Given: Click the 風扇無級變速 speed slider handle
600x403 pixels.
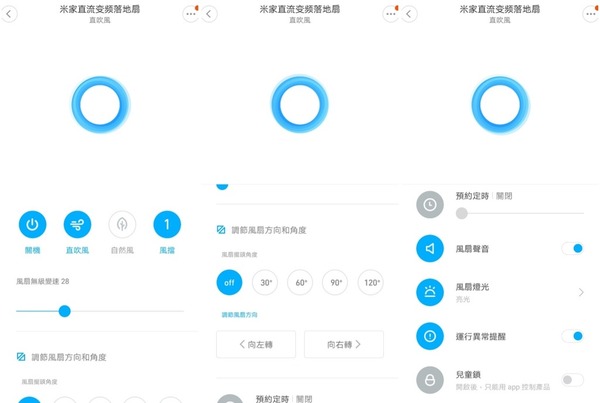Looking at the screenshot, I should pos(65,311).
